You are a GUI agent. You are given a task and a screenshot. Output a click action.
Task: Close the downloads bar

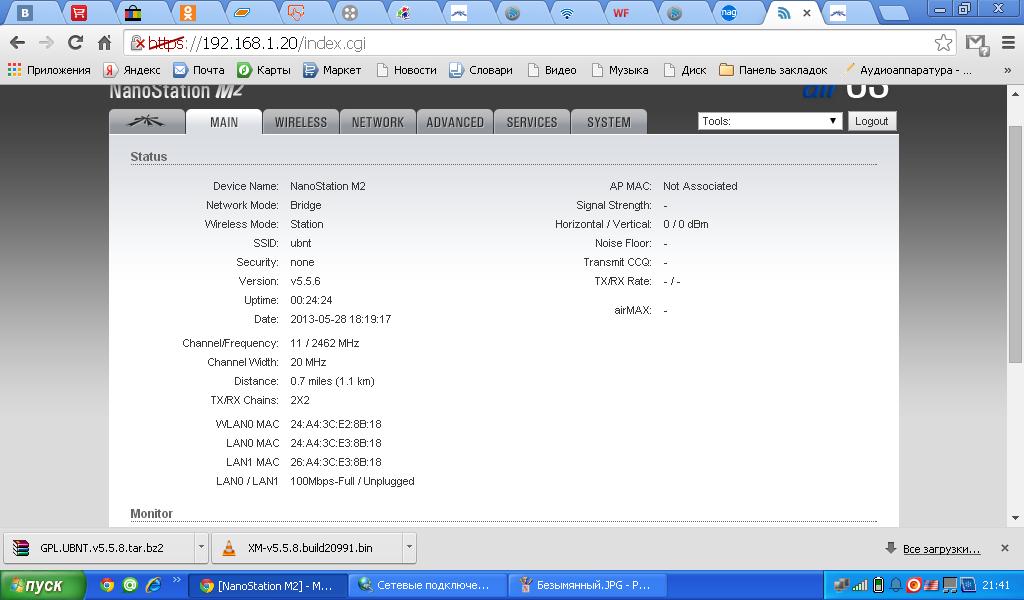1005,548
